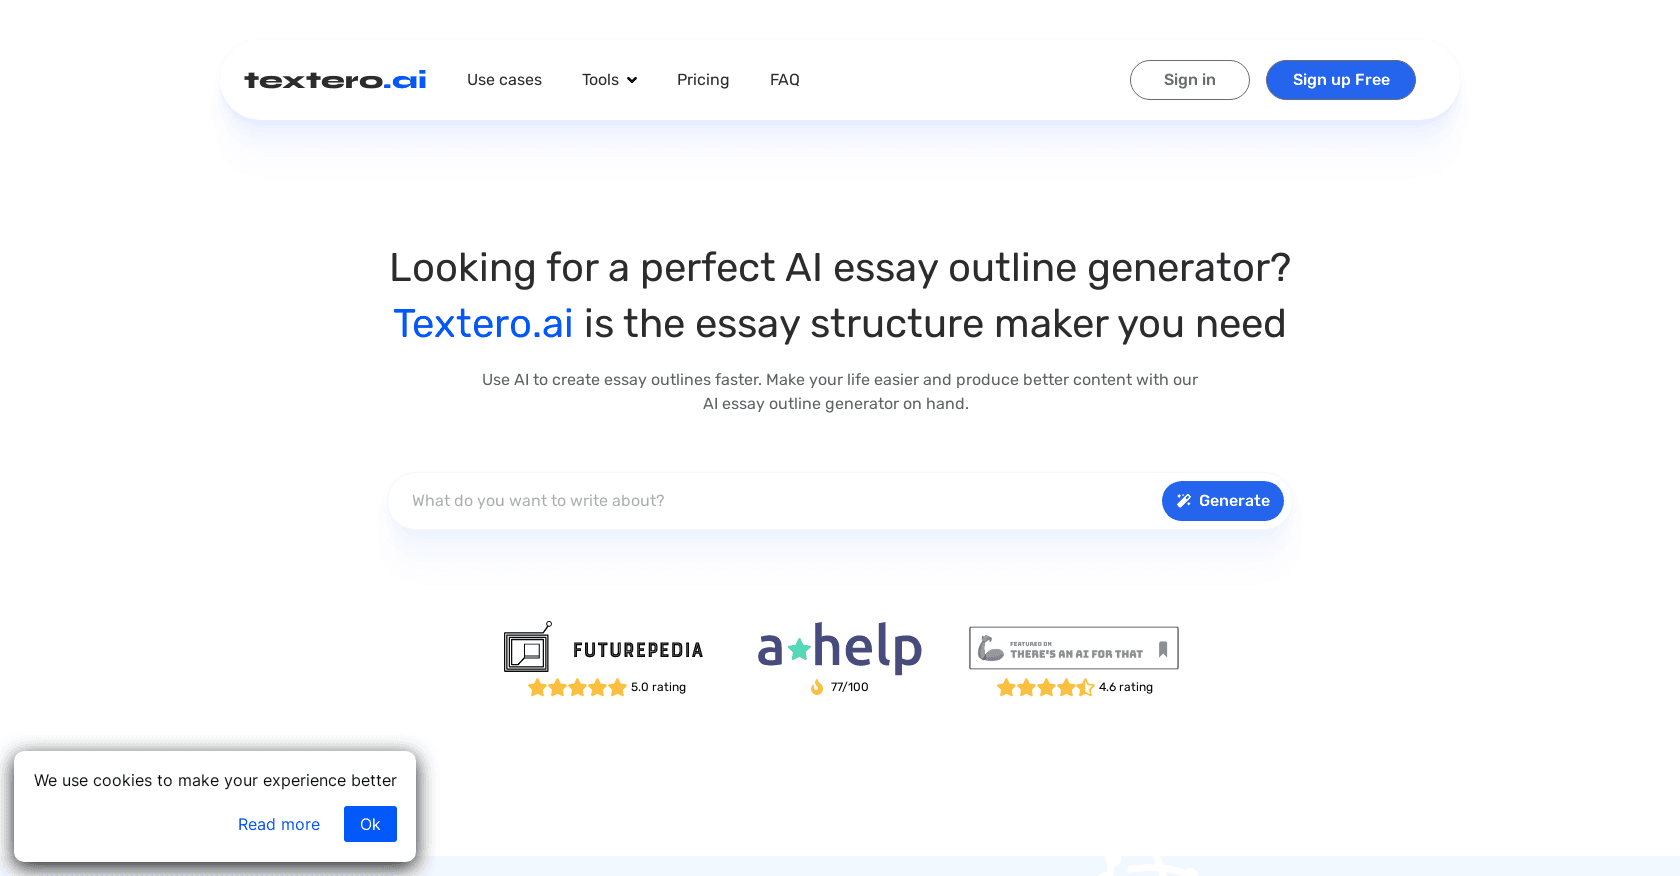This screenshot has height=876, width=1680.
Task: Follow the blue Textero.ai heading link
Action: click(483, 324)
